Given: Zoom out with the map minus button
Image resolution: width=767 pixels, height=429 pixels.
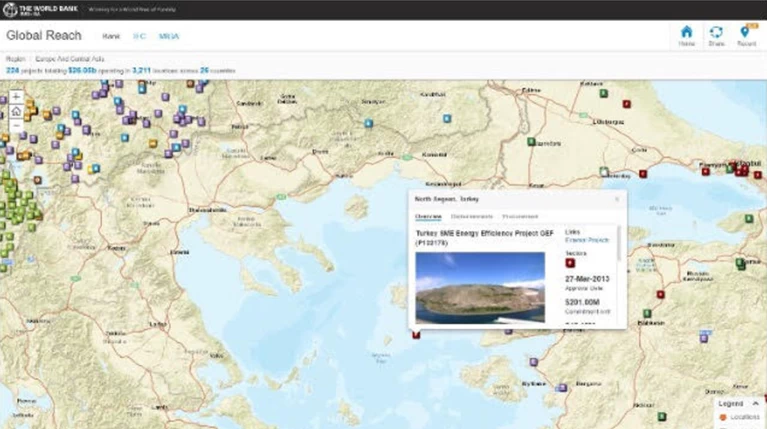Looking at the screenshot, I should pos(16,126).
